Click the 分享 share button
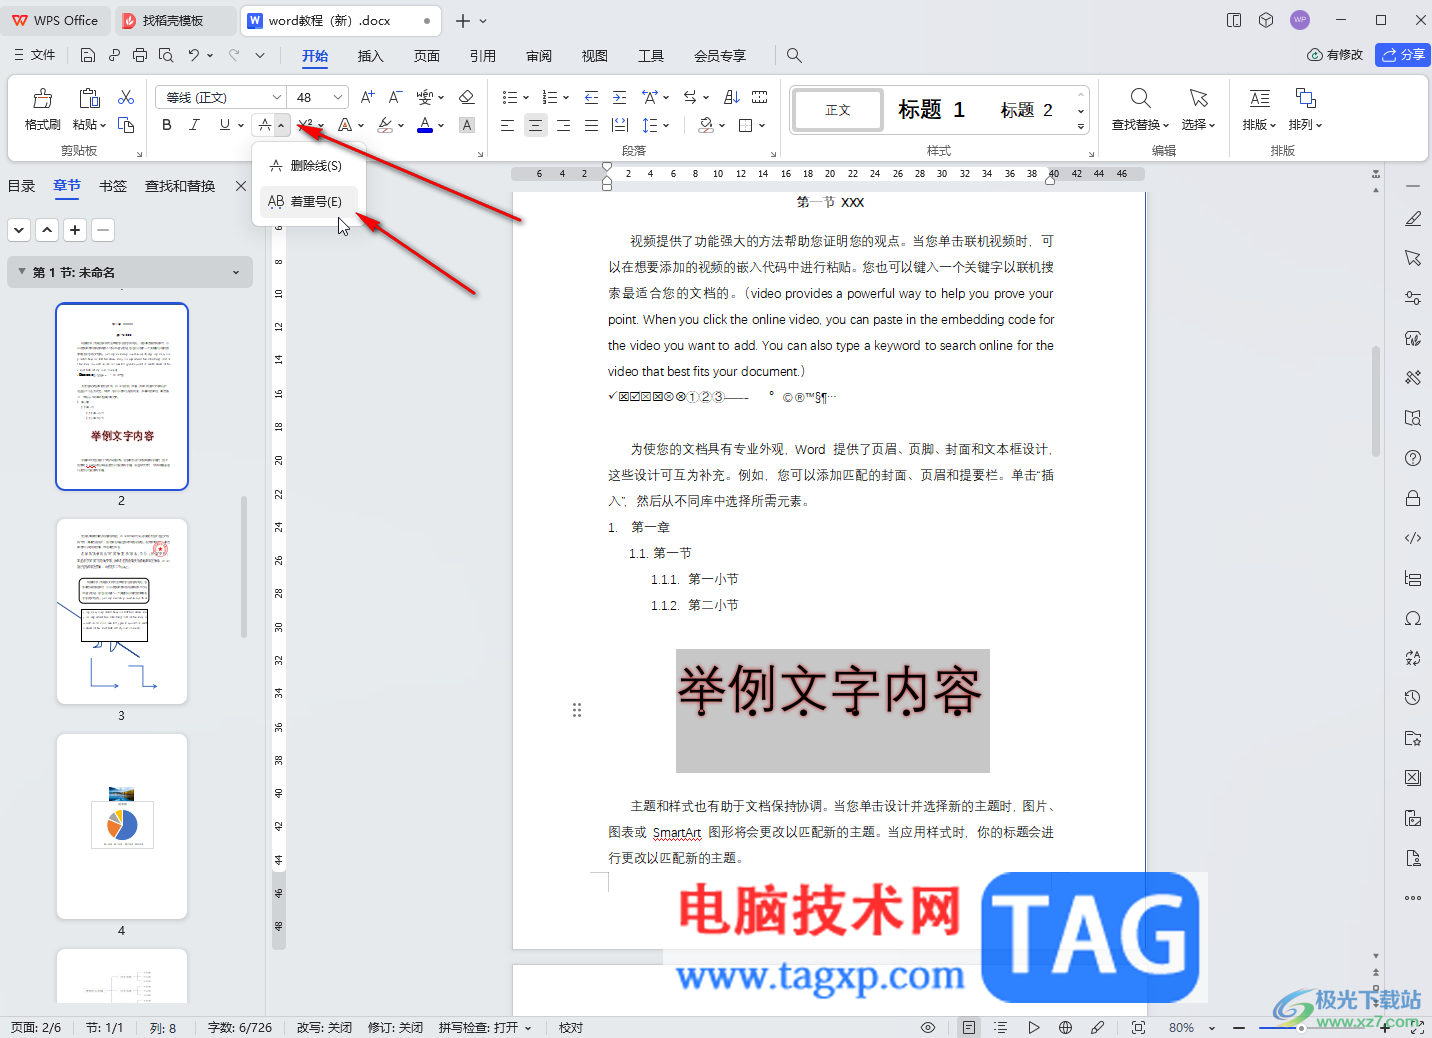Viewport: 1432px width, 1038px height. point(1403,55)
